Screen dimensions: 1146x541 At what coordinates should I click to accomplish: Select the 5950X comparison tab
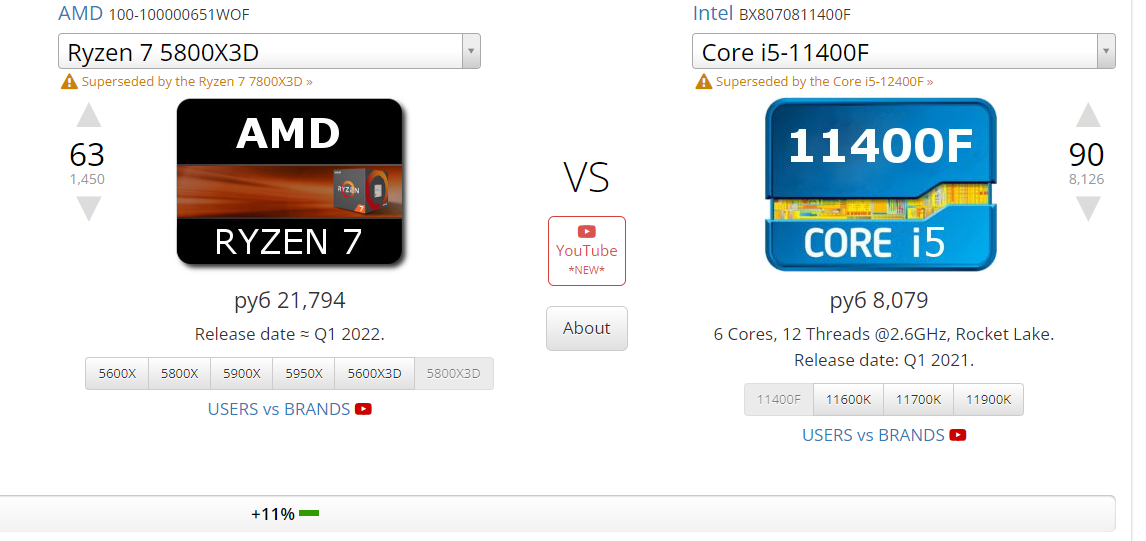304,374
